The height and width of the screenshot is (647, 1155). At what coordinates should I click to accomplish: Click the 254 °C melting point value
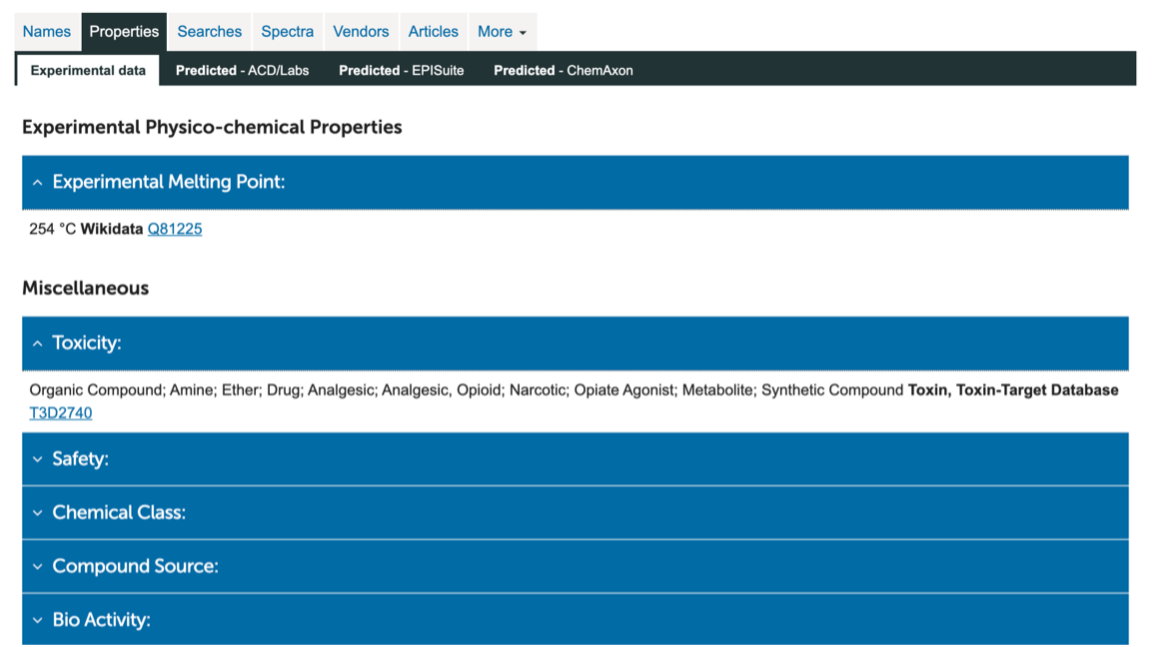[x=52, y=229]
